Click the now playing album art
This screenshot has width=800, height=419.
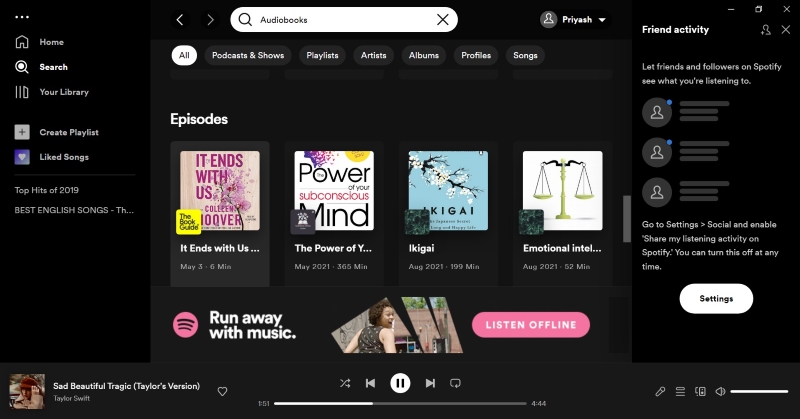point(27,391)
